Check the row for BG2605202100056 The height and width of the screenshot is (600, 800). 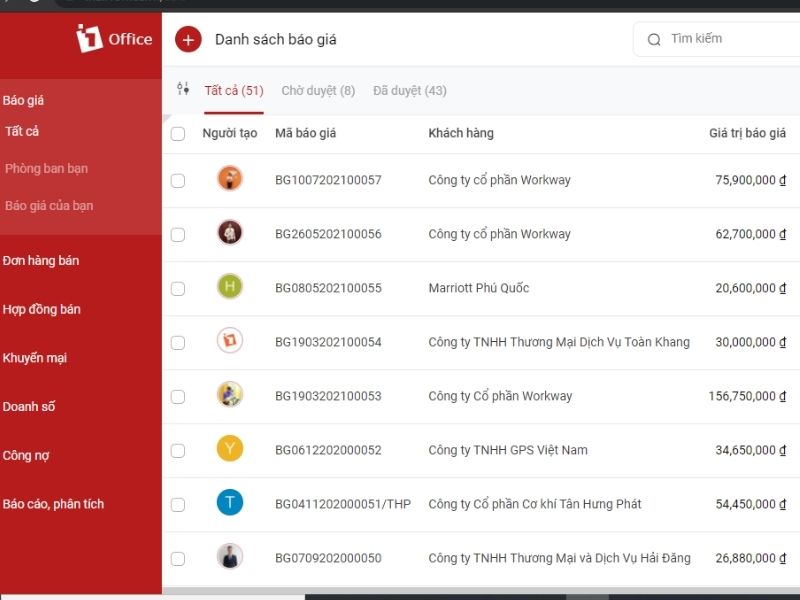(x=178, y=235)
